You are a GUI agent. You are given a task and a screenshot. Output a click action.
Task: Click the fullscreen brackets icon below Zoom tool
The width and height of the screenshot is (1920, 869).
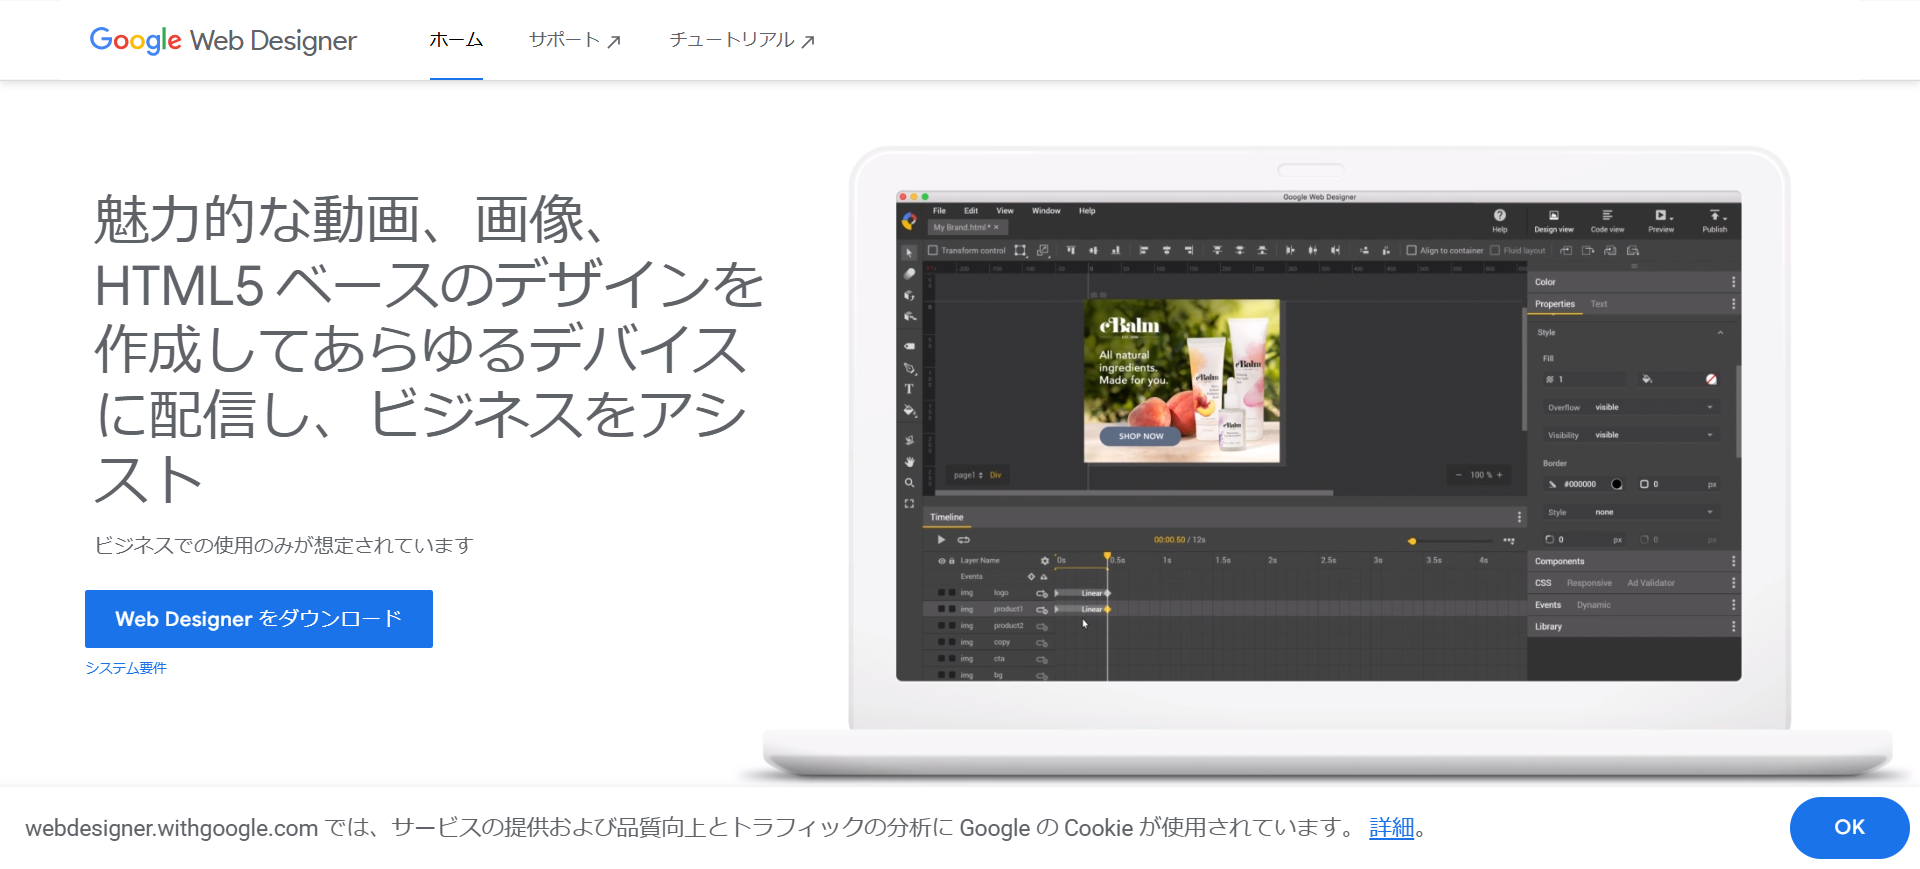(x=909, y=503)
